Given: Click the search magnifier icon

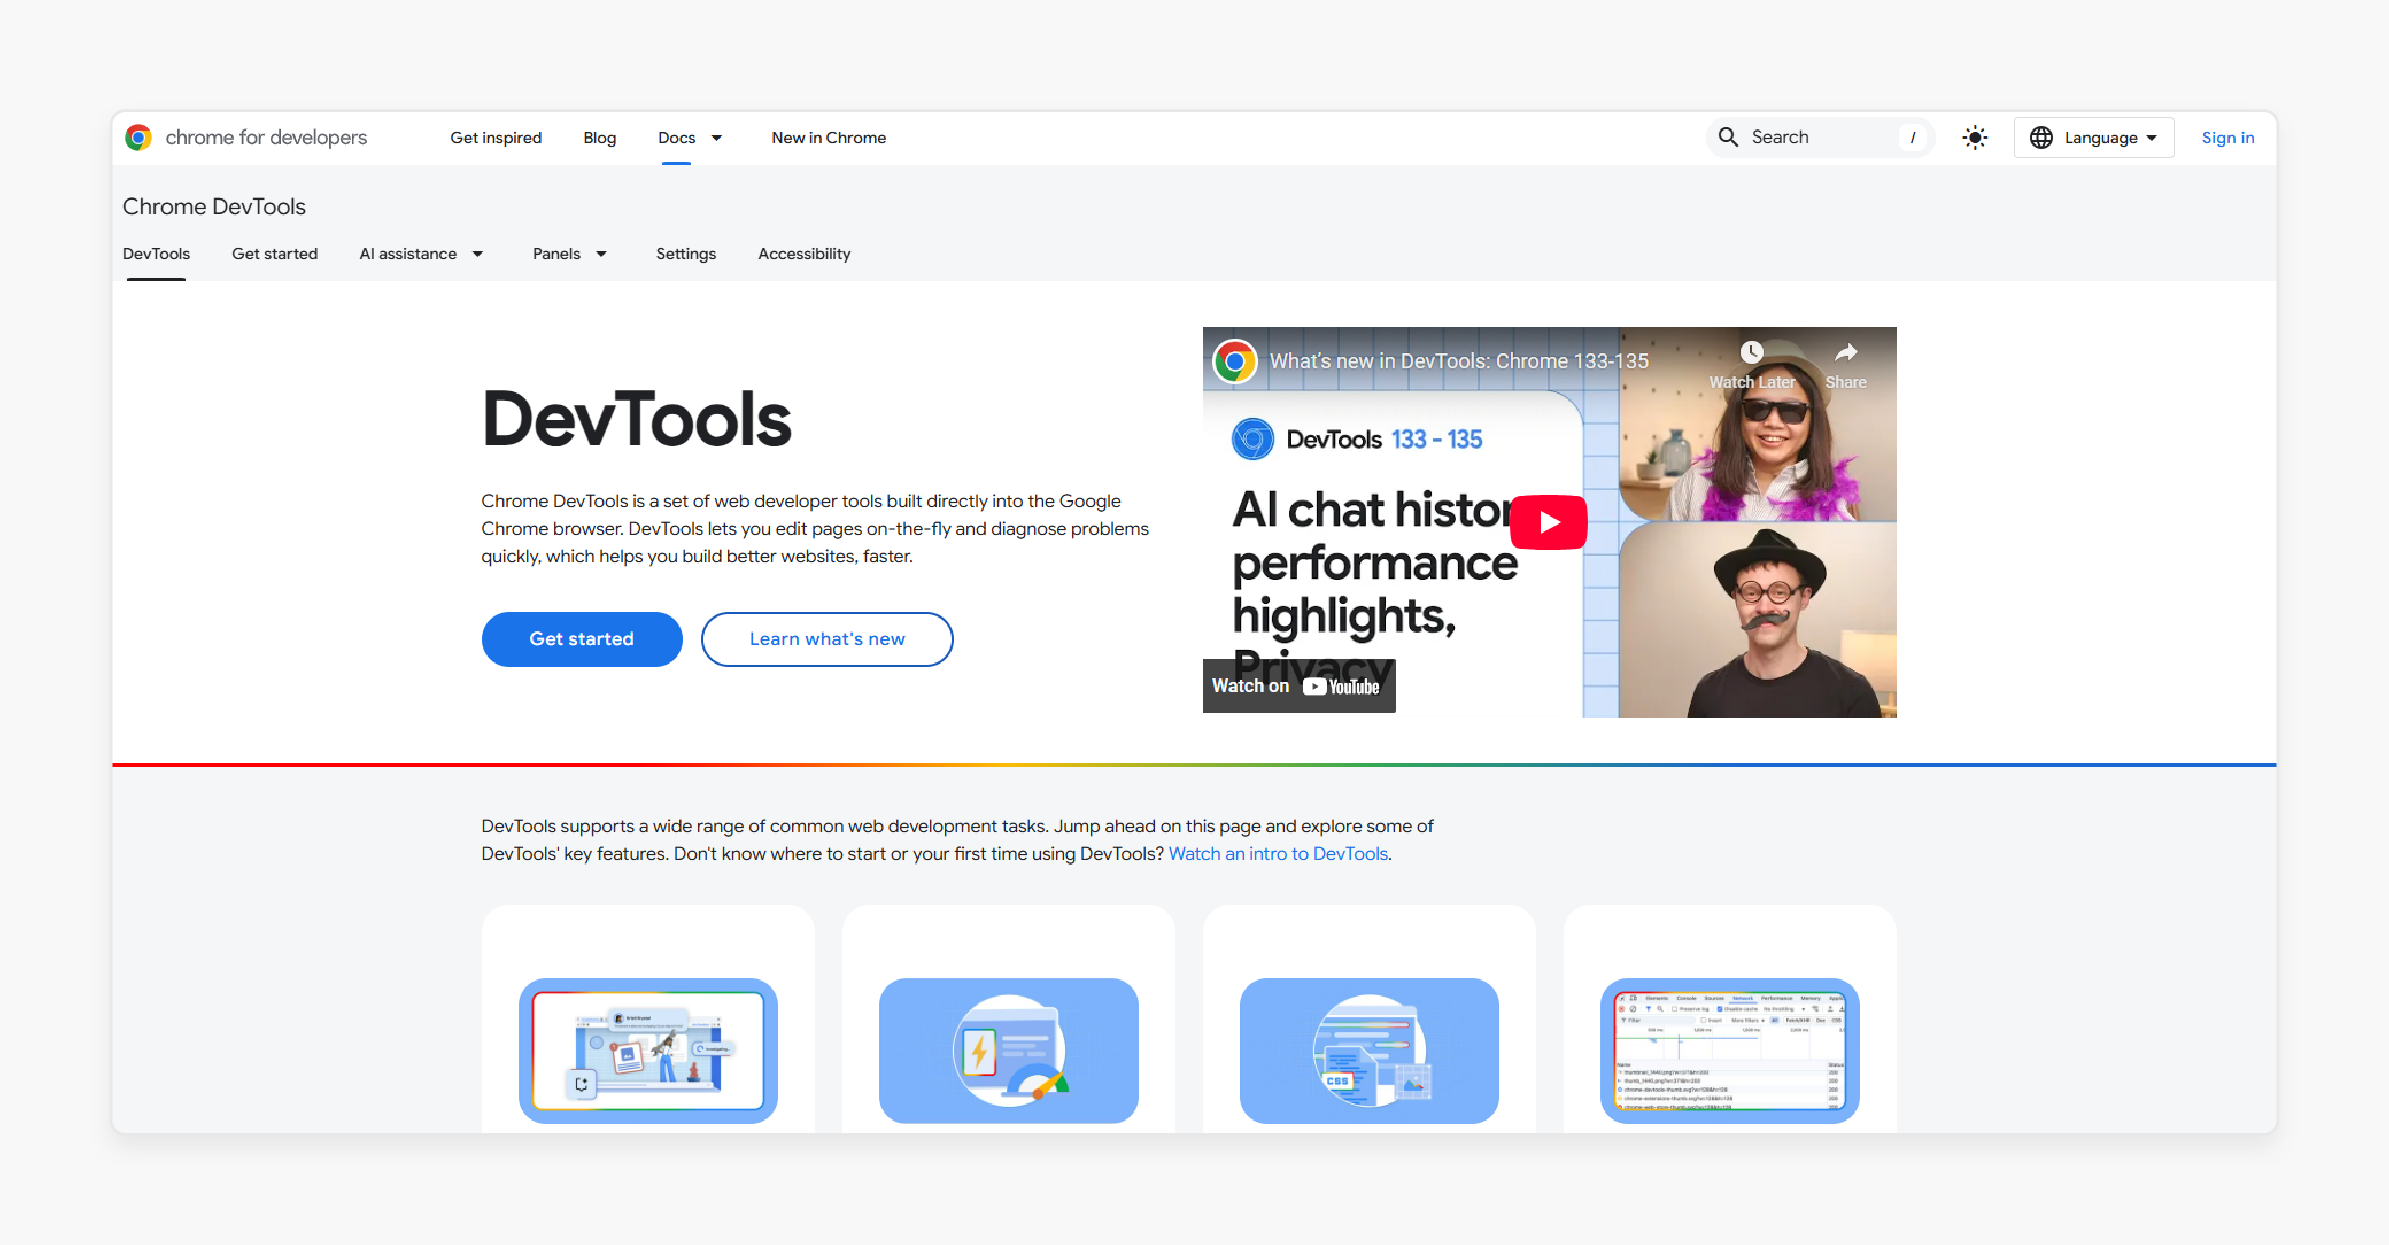Looking at the screenshot, I should pos(1728,137).
